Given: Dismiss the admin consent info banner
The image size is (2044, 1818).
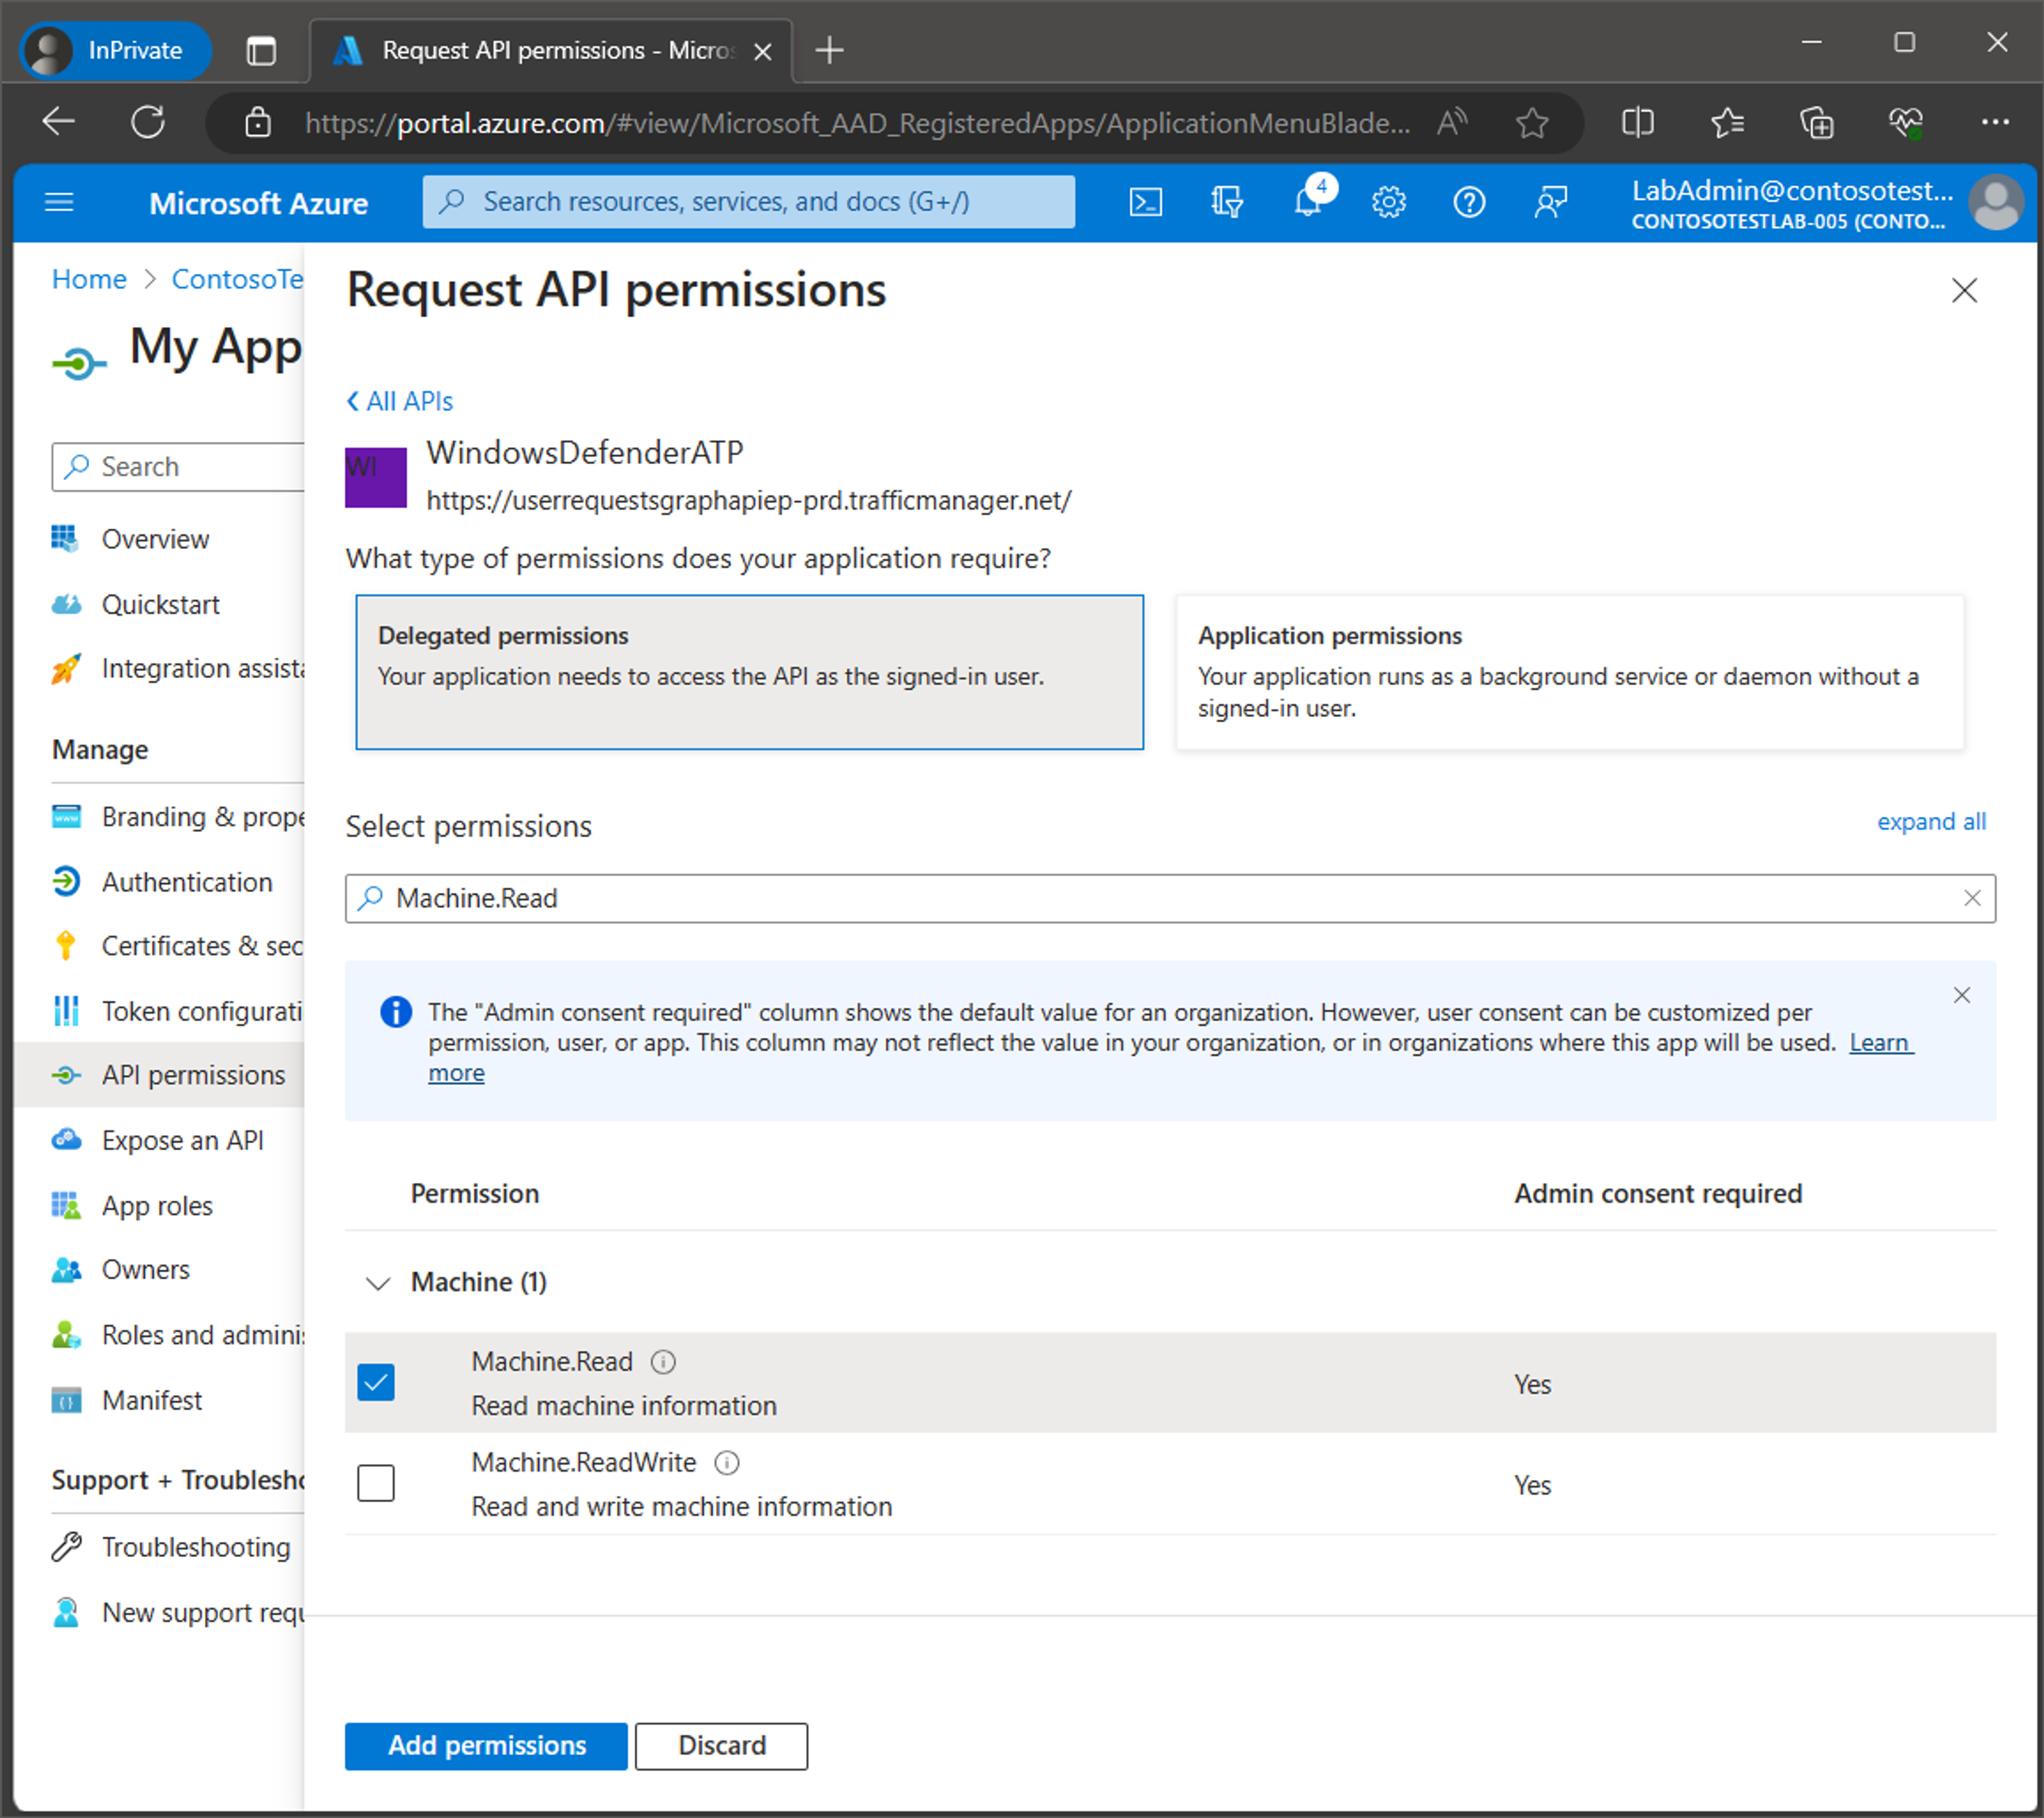Looking at the screenshot, I should [1961, 995].
